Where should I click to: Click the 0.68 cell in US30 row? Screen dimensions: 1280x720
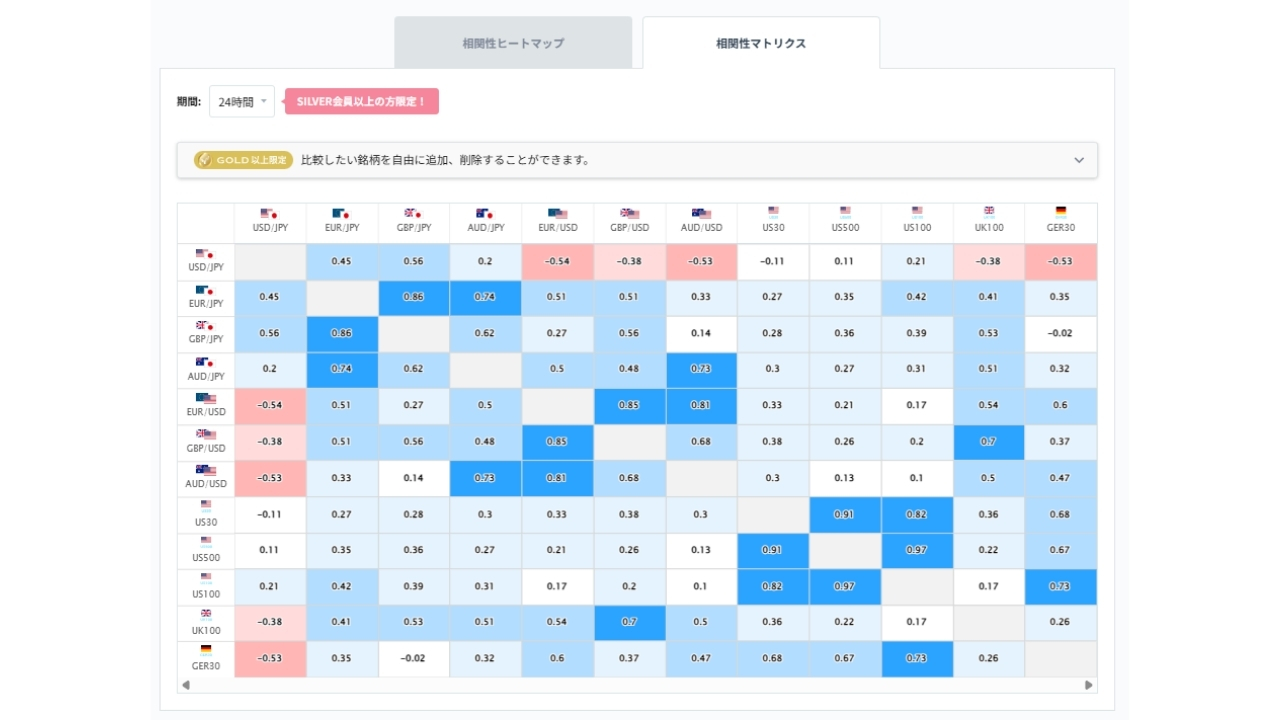coord(1061,515)
